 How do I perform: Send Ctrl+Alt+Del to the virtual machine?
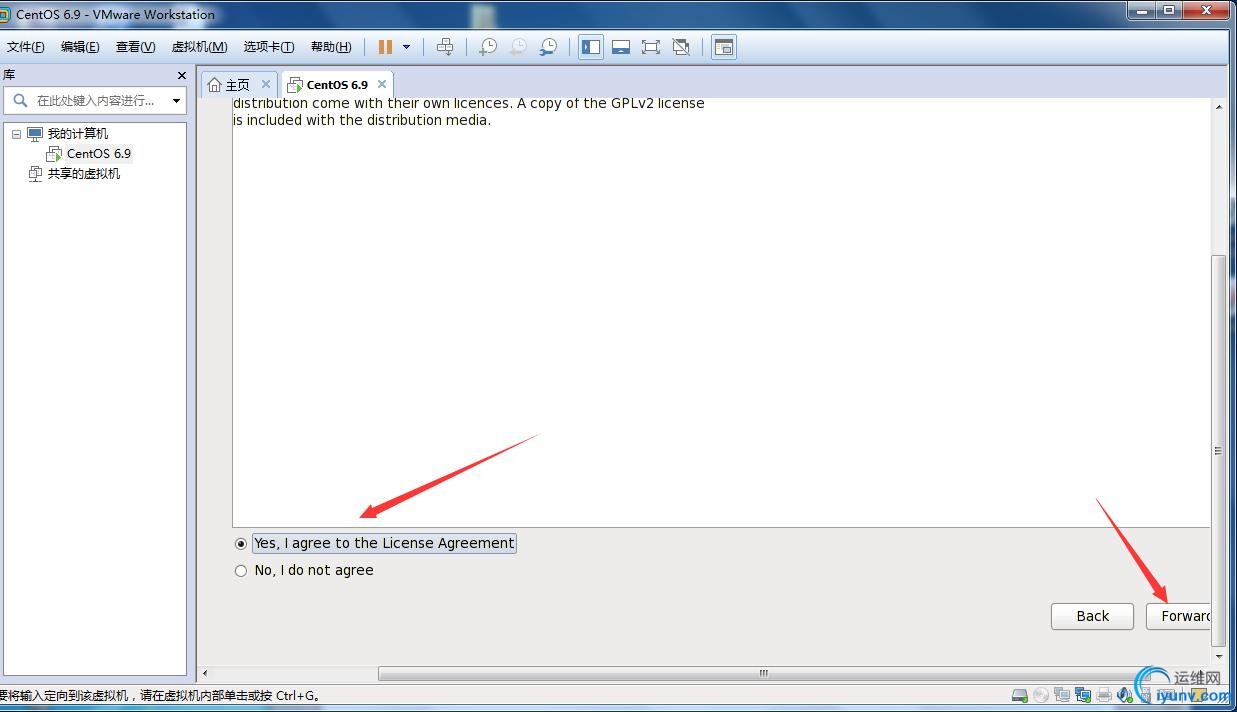(445, 47)
